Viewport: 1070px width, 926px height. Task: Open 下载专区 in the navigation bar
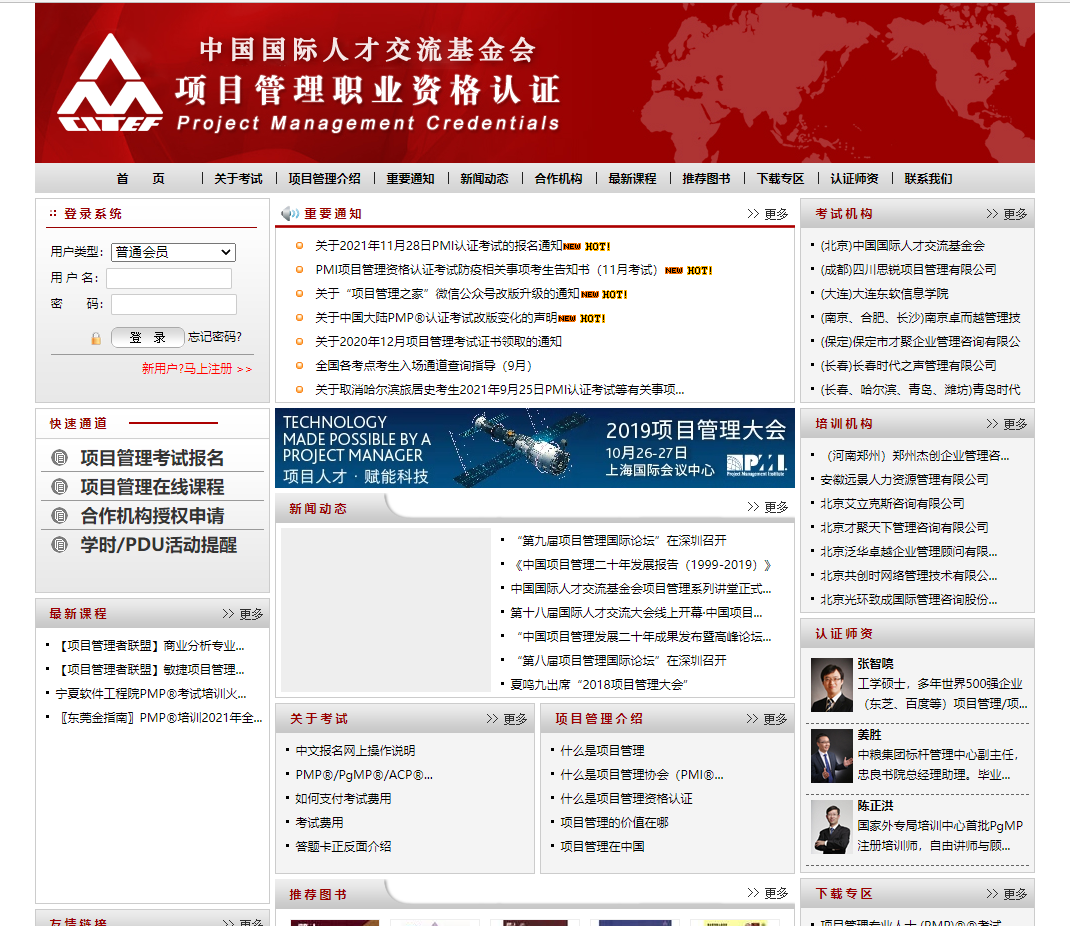[x=781, y=179]
